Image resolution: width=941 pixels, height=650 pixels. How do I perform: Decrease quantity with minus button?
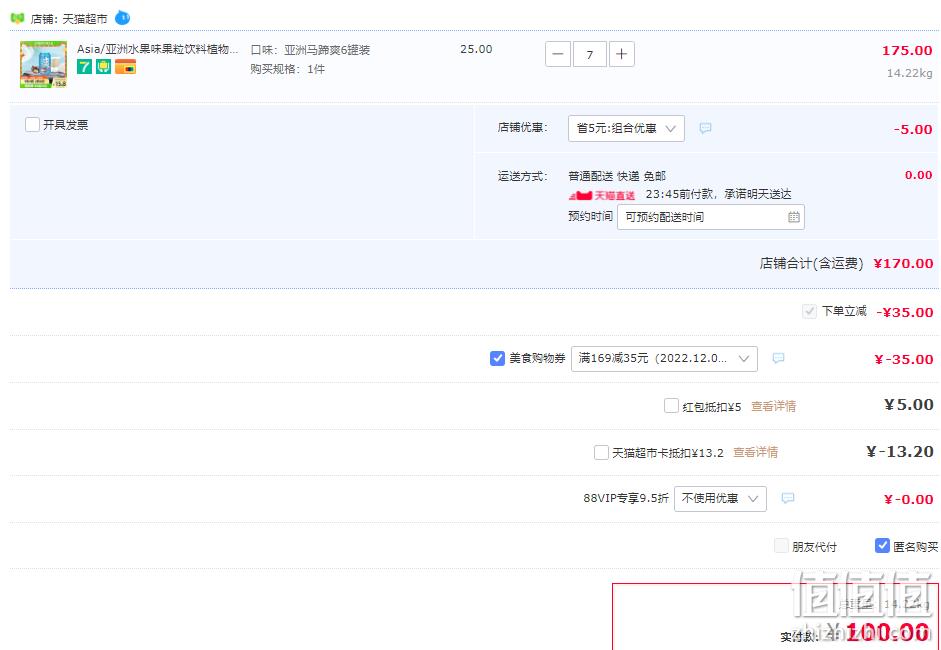point(558,55)
